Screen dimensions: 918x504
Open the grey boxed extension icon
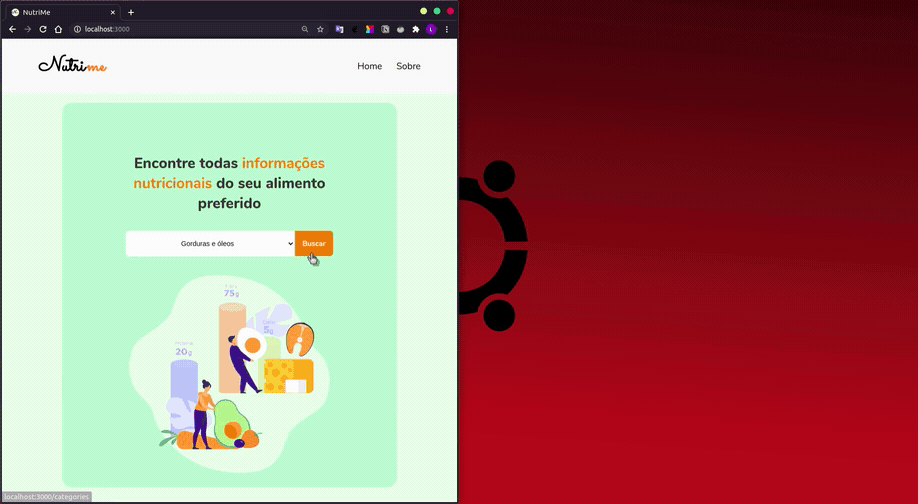click(x=385, y=29)
